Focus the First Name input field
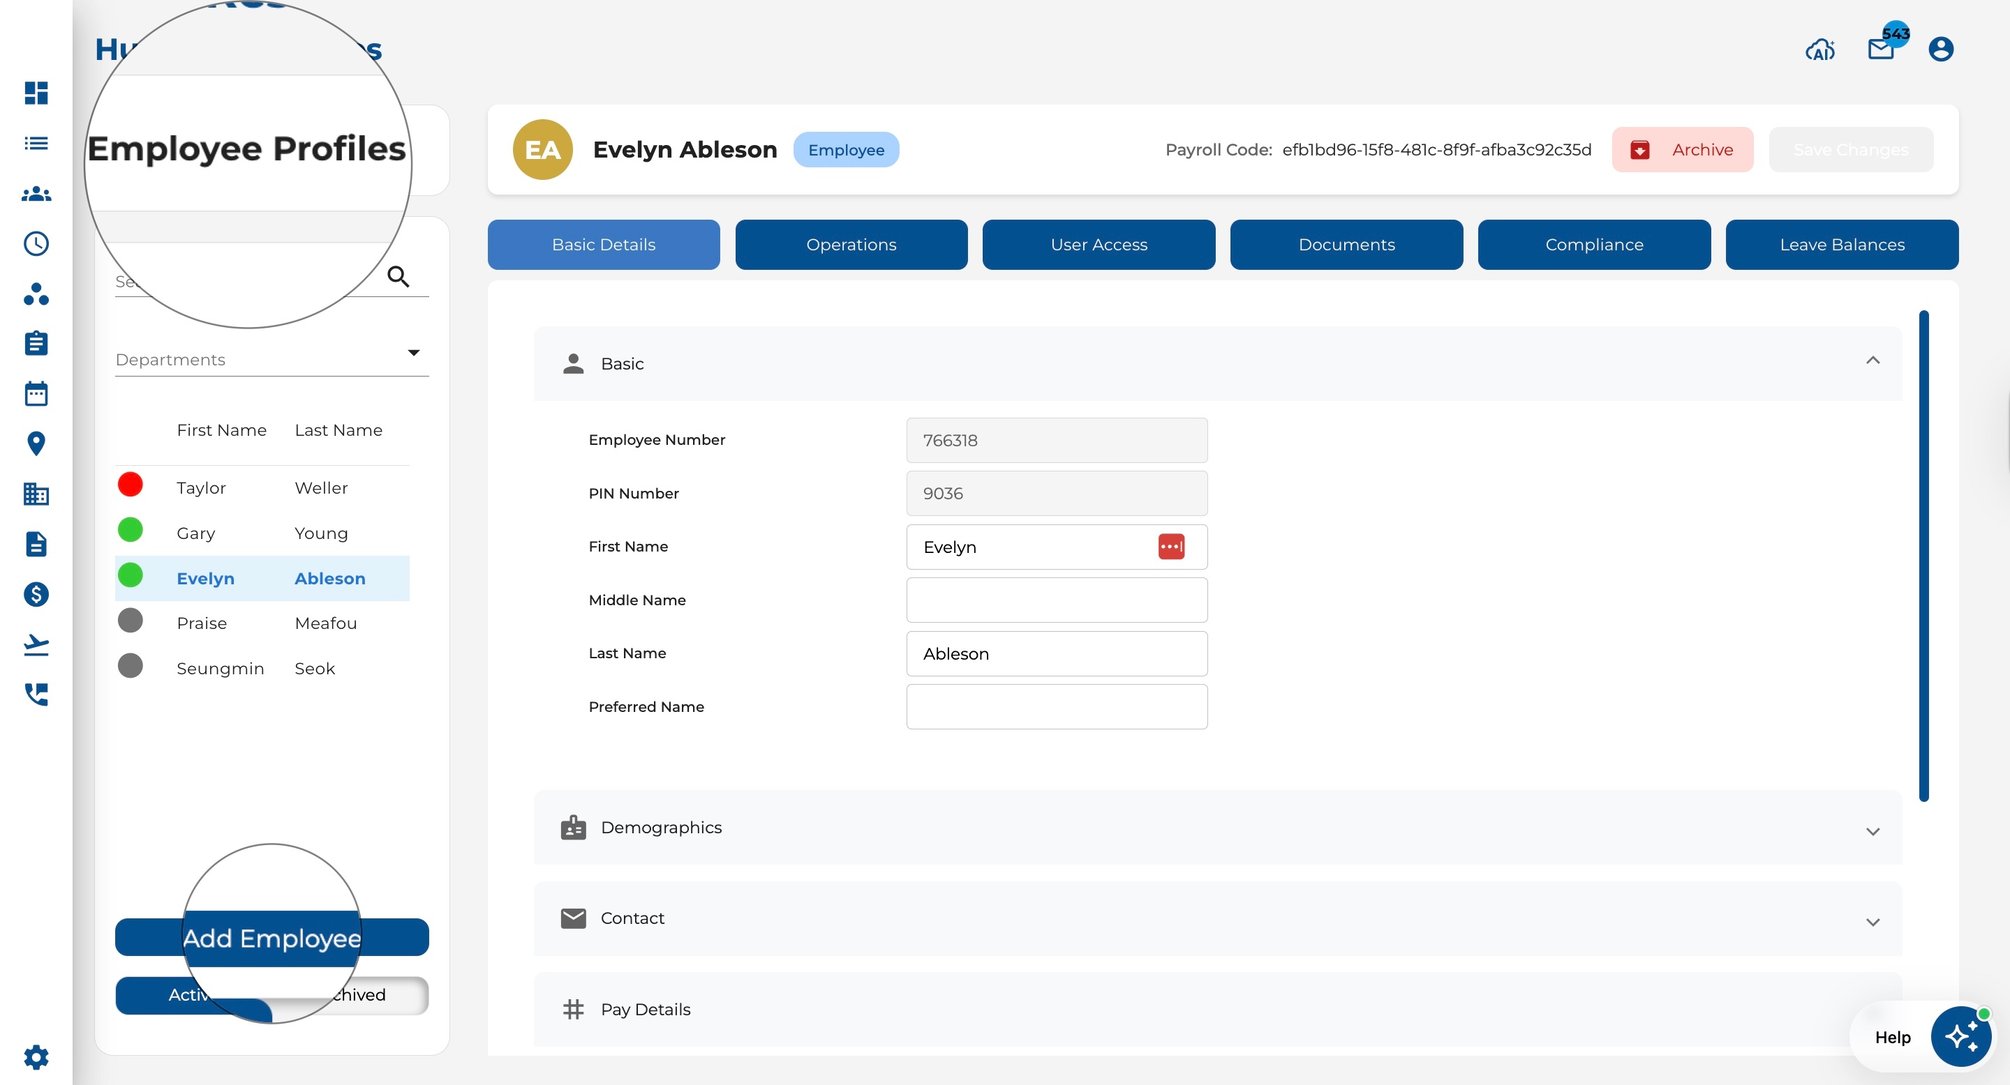Image resolution: width=2010 pixels, height=1085 pixels. 1057,547
